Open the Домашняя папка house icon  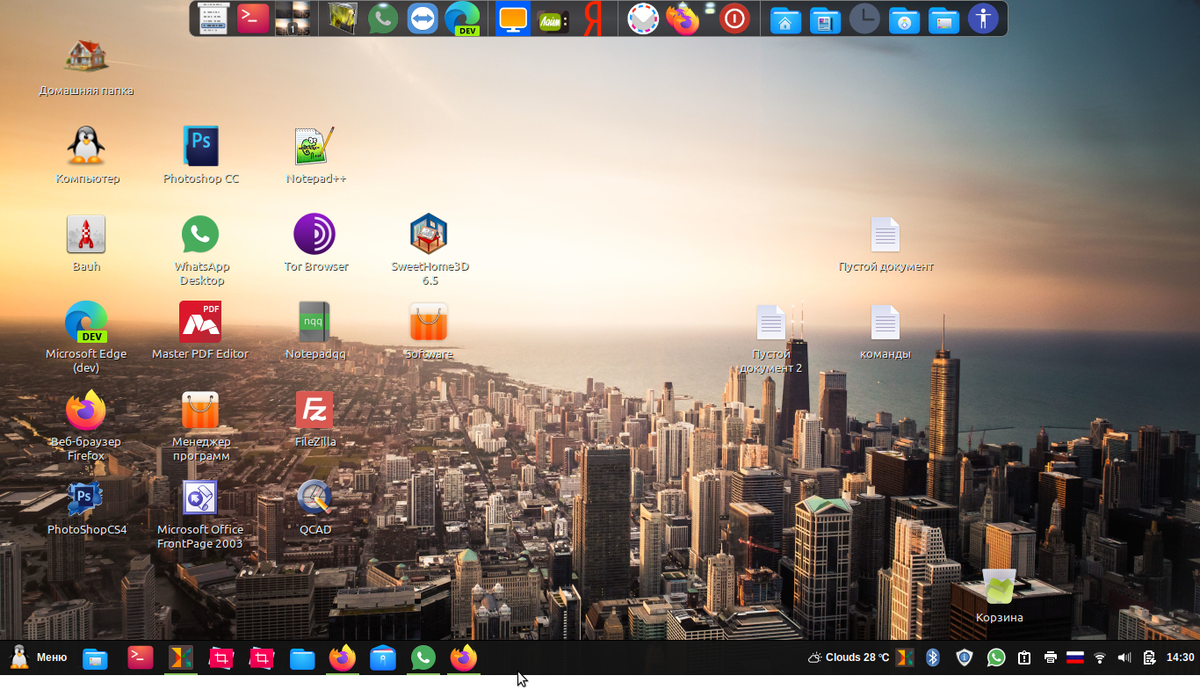(x=86, y=56)
